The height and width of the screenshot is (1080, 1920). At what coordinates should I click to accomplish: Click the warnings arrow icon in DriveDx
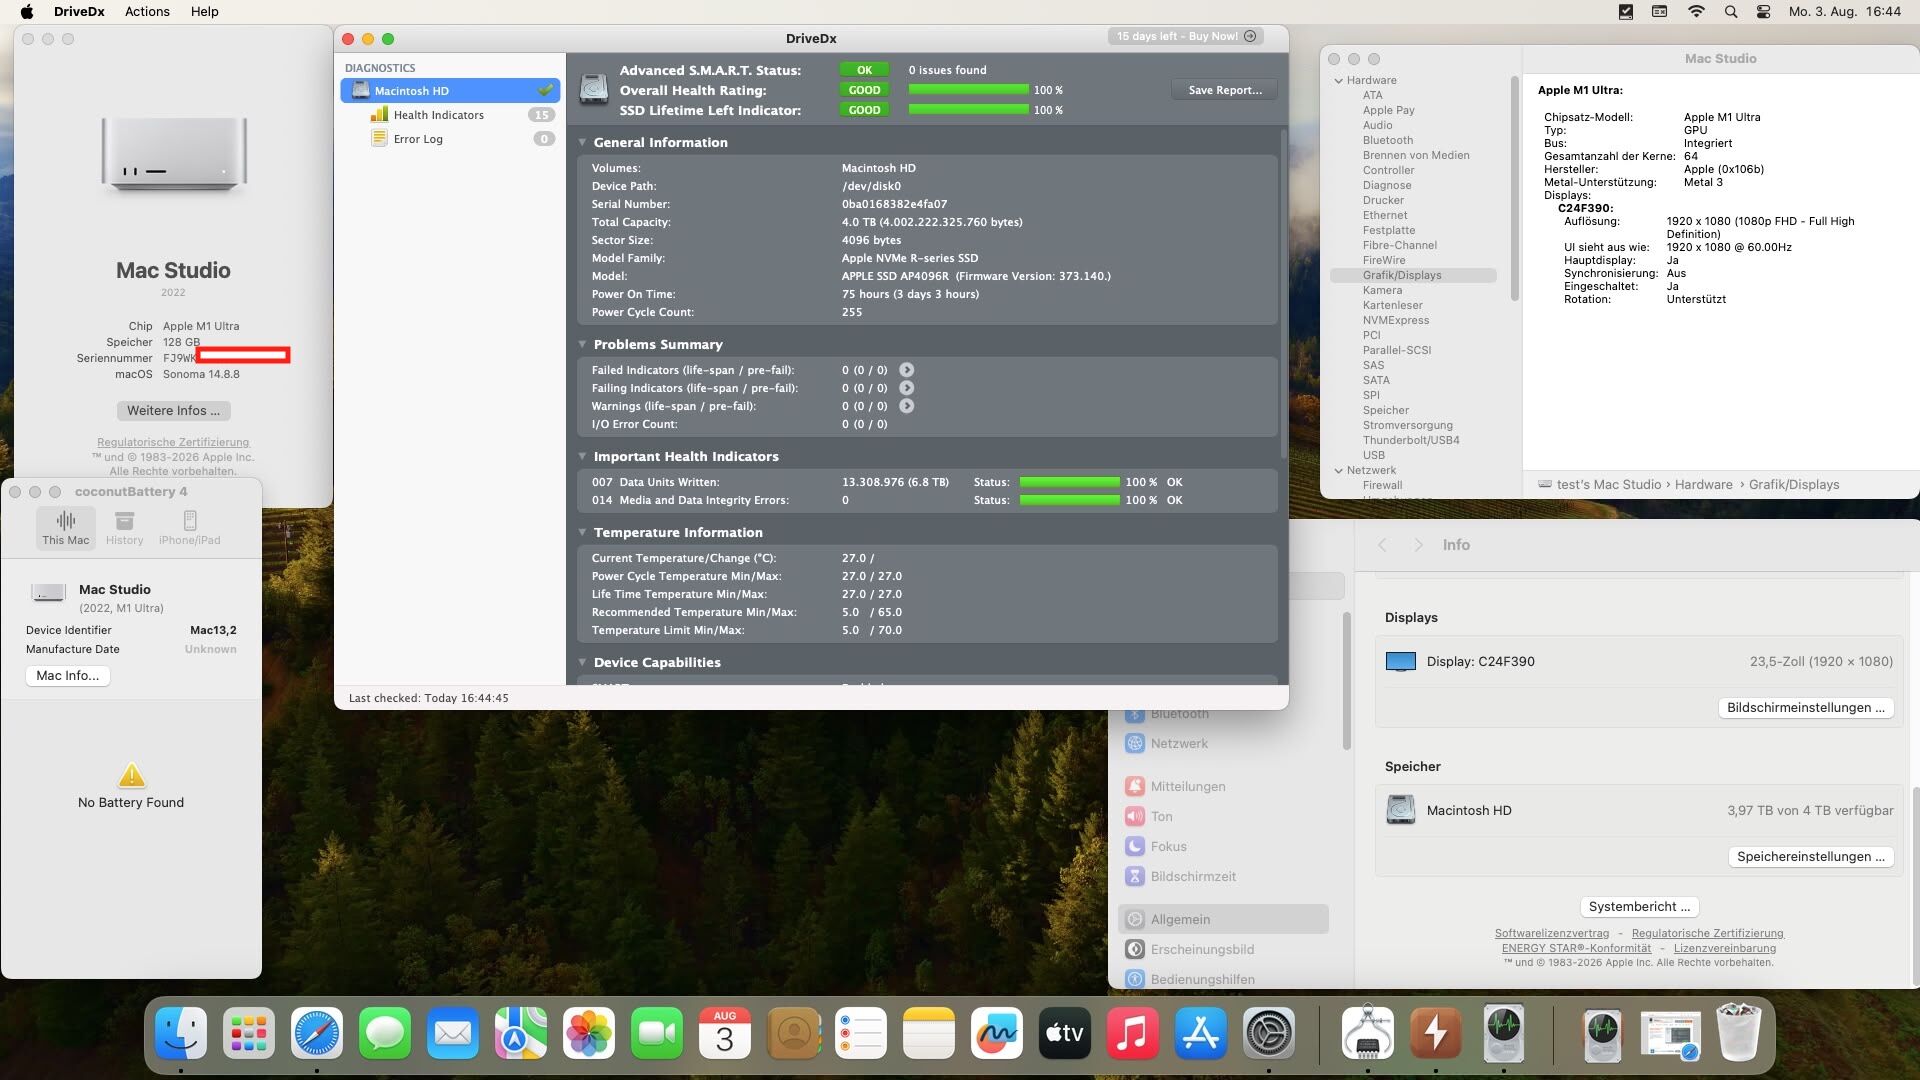tap(906, 406)
